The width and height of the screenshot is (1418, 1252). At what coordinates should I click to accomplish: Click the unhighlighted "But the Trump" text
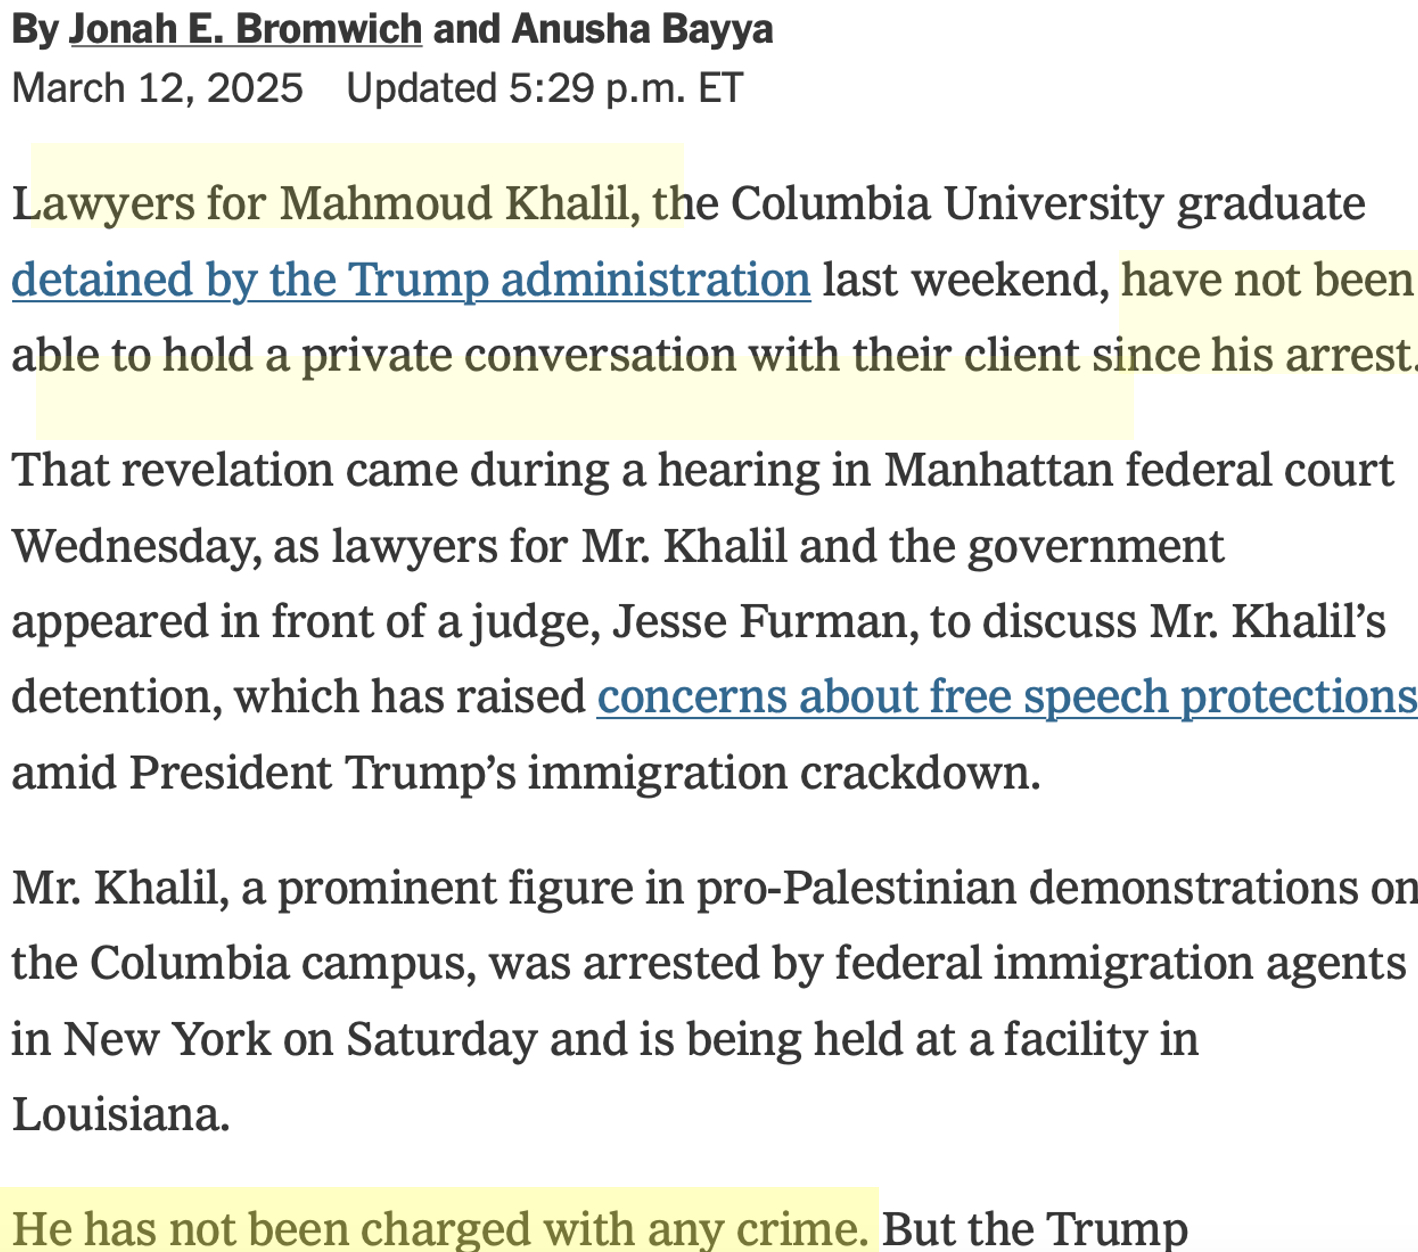coord(1034,1228)
